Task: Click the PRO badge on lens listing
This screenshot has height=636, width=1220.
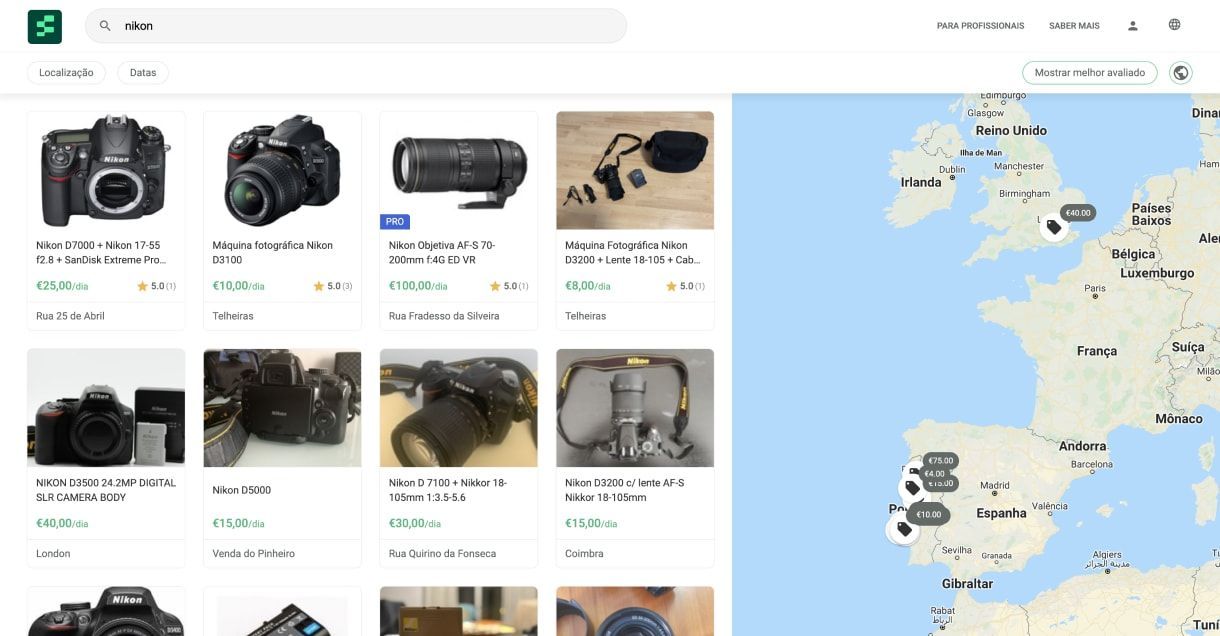Action: click(x=395, y=222)
